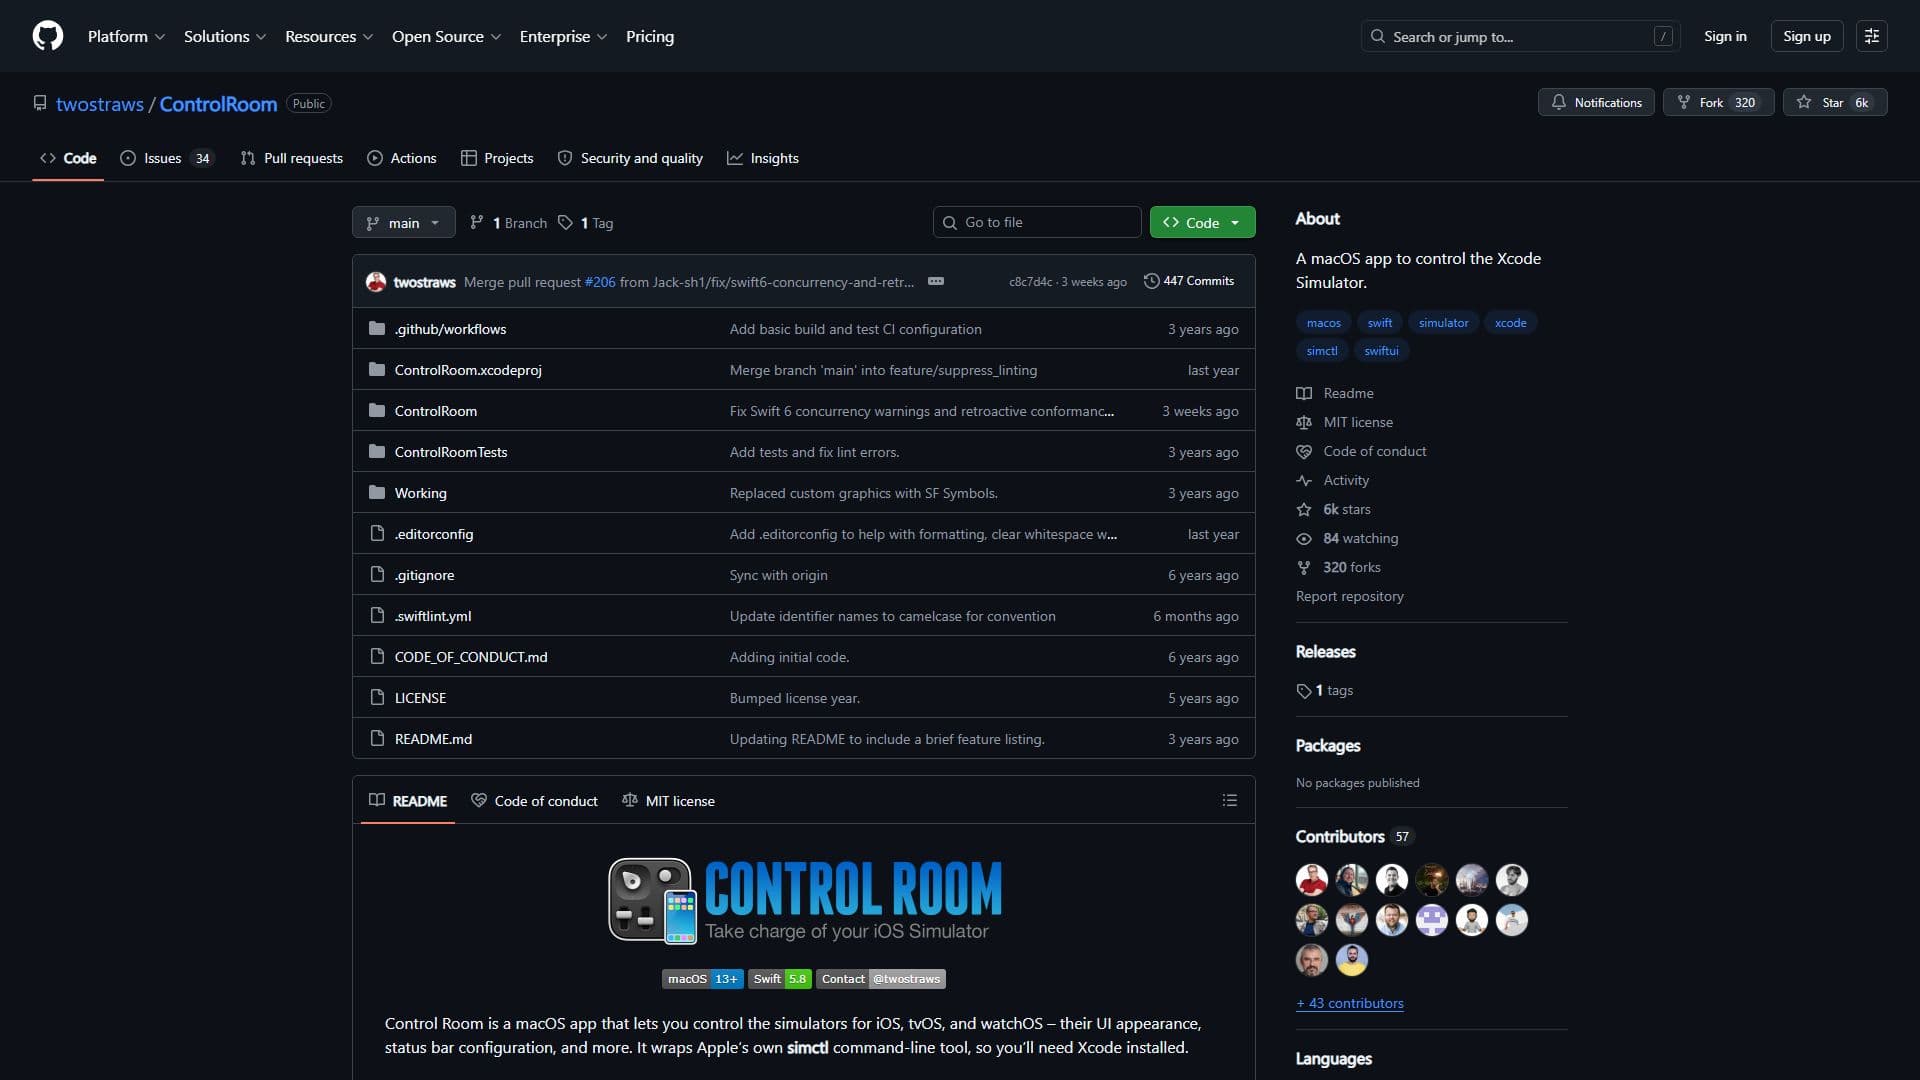Click the Contact @twostraws badge
1920x1080 pixels.
pyautogui.click(x=881, y=979)
